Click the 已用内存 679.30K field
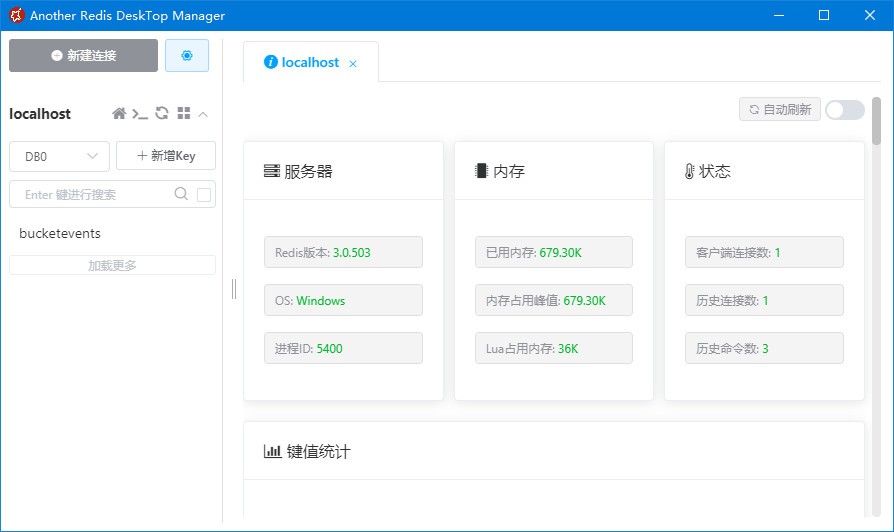 [x=554, y=252]
